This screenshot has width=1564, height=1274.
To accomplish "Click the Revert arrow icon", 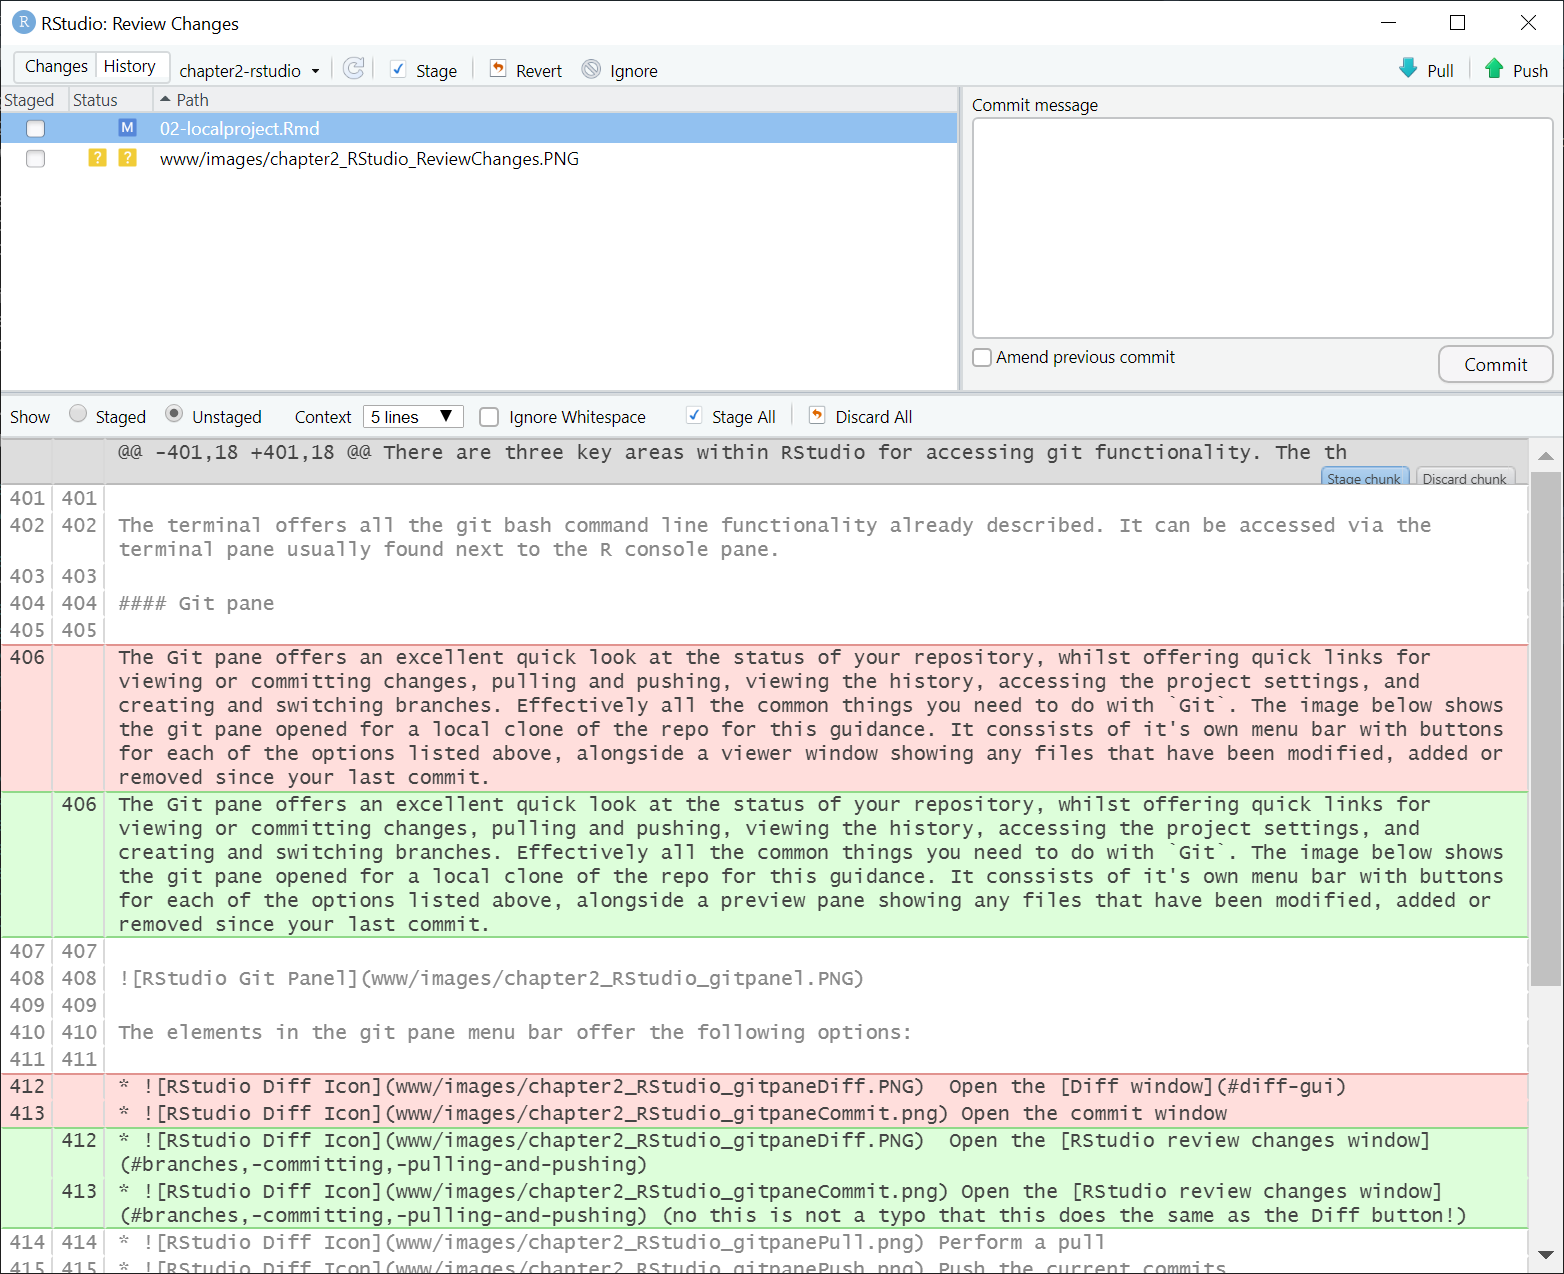I will click(498, 69).
